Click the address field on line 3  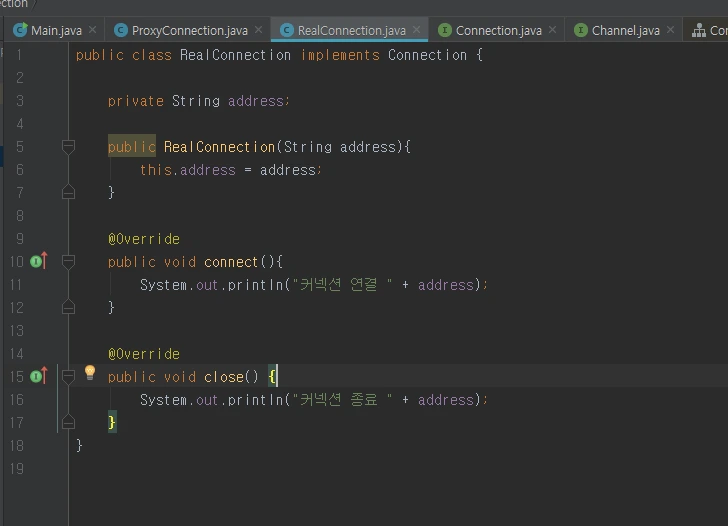click(x=256, y=101)
